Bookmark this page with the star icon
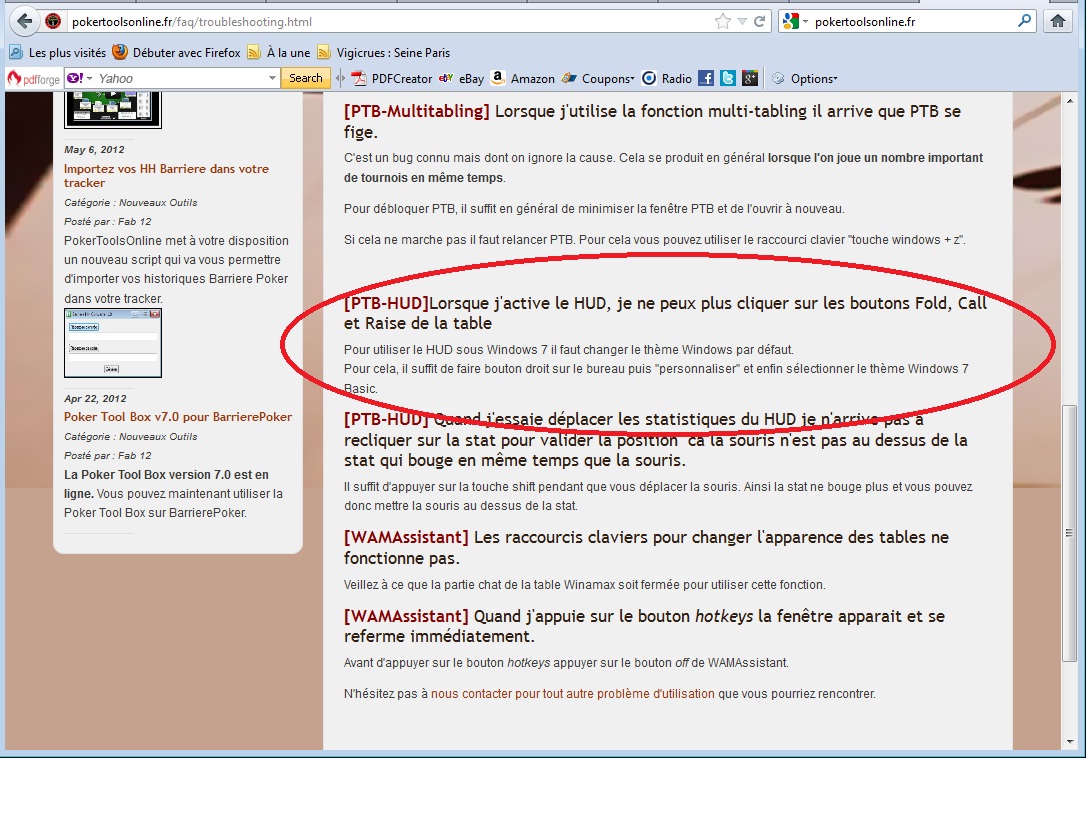The image size is (1089, 830). (x=723, y=22)
